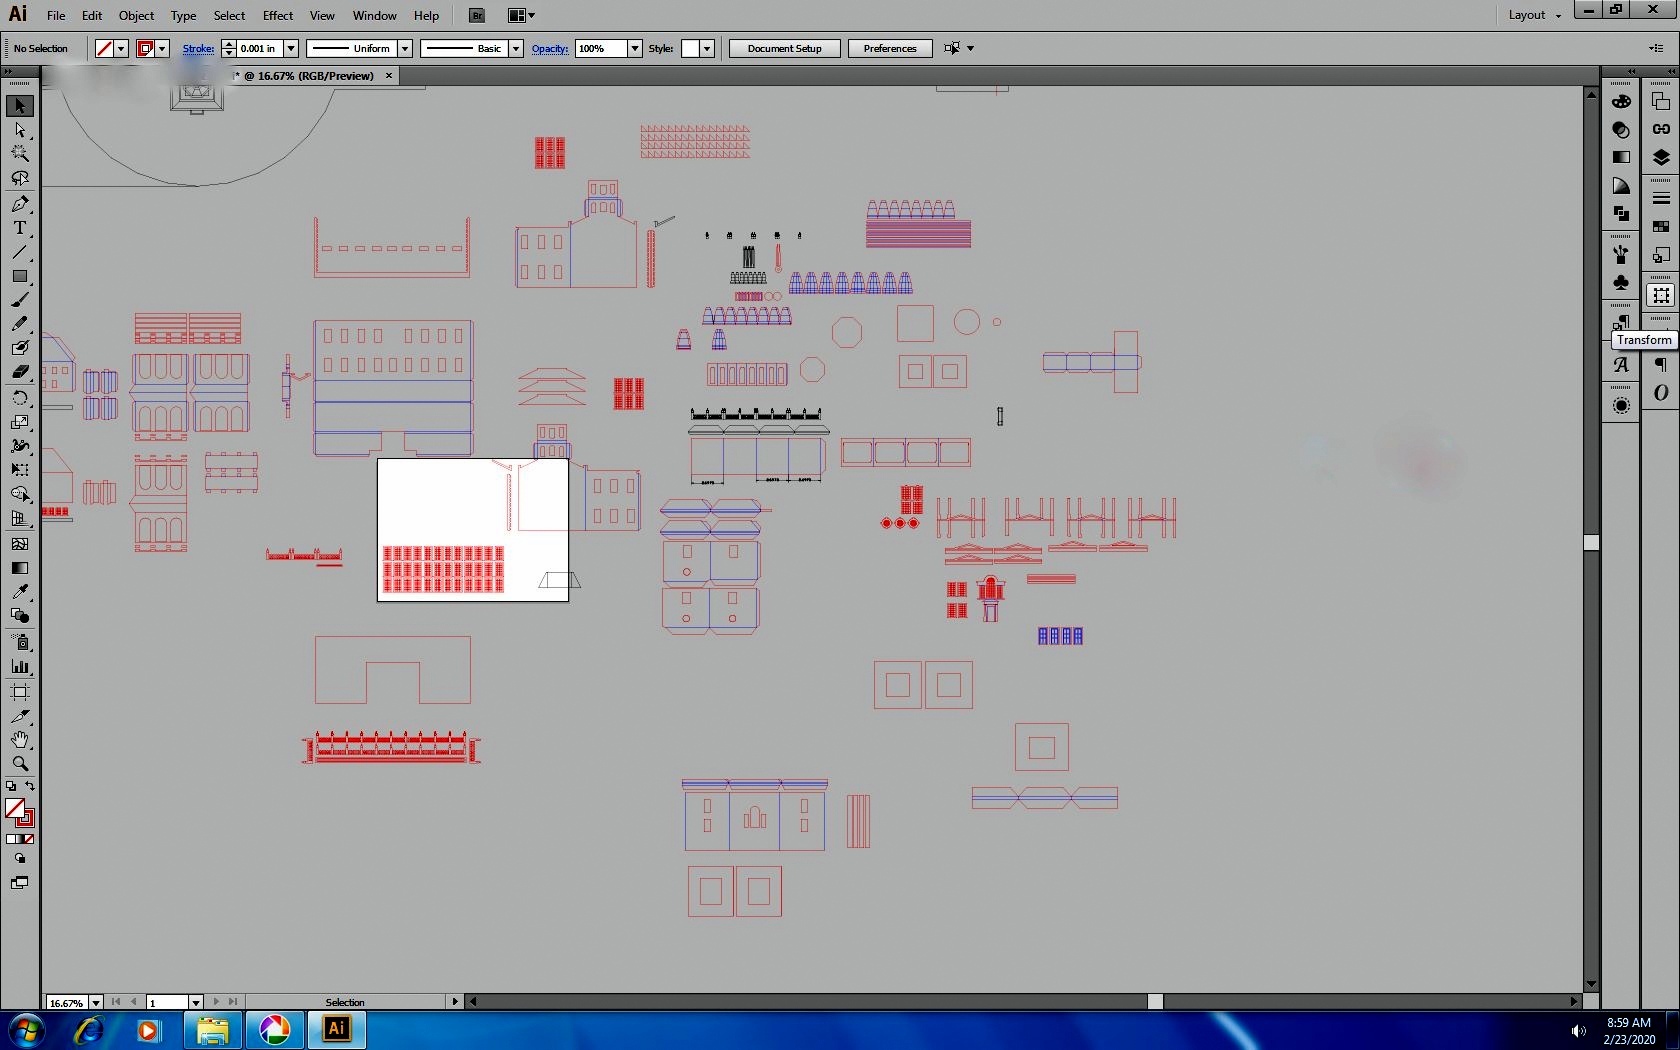Reset to default fill and stroke
Screen dimensions: 1680x1050
coord(11,786)
